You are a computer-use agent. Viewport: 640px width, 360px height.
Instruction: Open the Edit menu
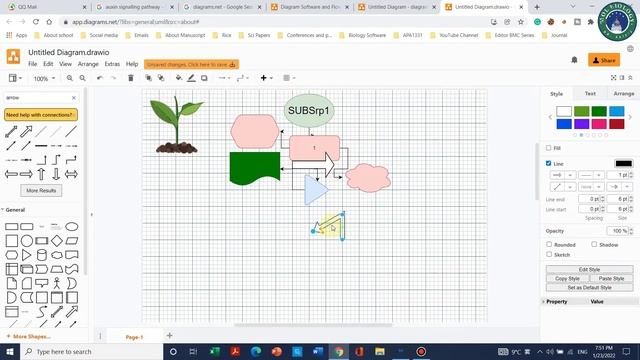[48, 64]
